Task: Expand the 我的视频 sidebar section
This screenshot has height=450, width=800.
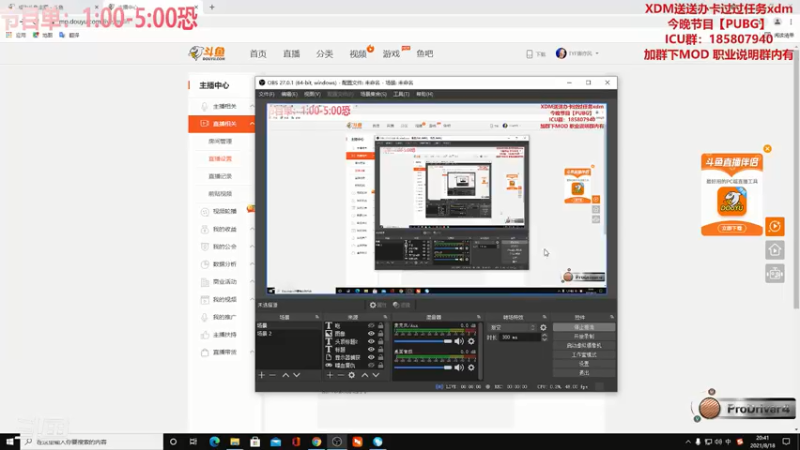Action: (x=252, y=299)
